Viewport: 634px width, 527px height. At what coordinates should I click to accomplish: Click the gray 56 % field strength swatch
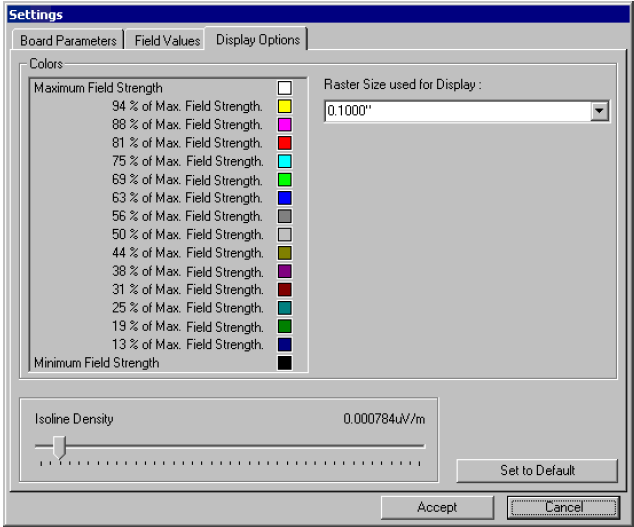pyautogui.click(x=285, y=216)
